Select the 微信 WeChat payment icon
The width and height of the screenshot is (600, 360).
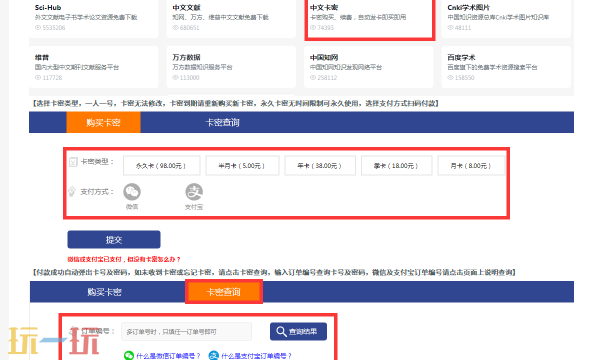(132, 192)
